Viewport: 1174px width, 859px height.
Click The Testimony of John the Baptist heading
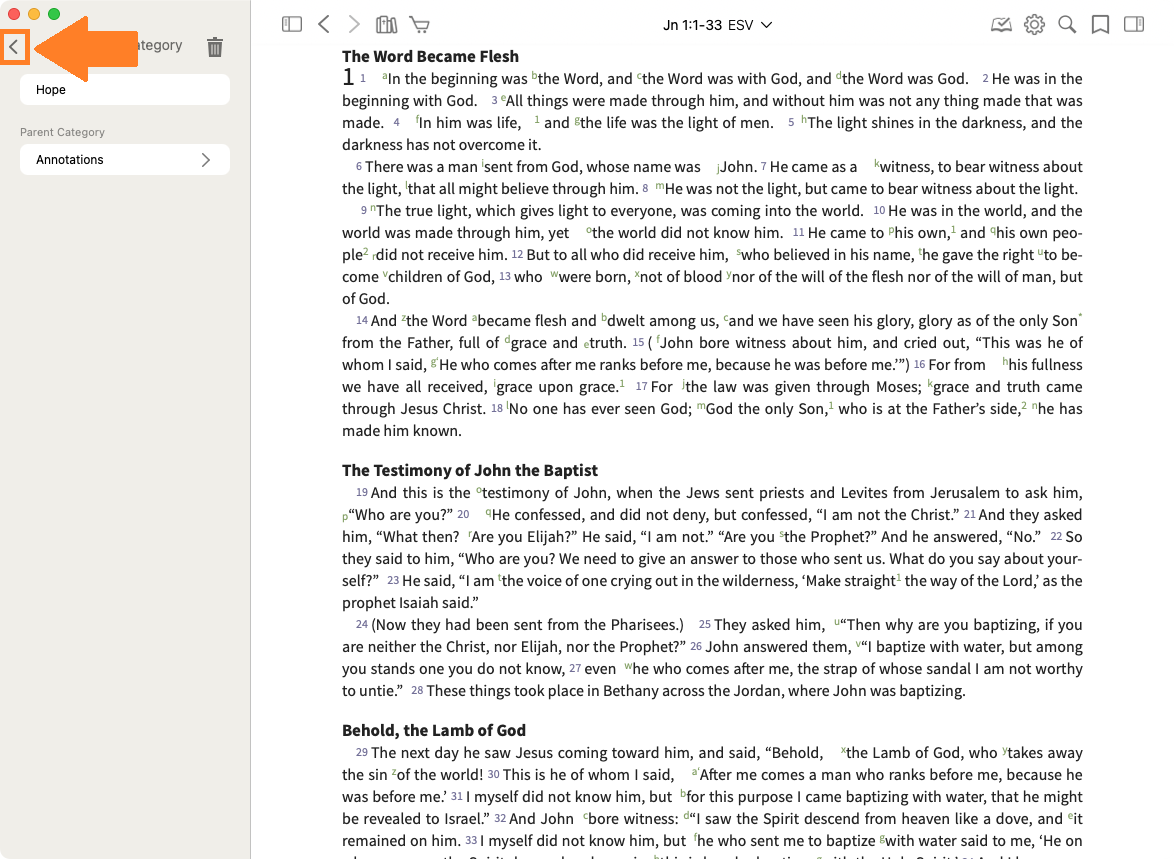tap(470, 470)
